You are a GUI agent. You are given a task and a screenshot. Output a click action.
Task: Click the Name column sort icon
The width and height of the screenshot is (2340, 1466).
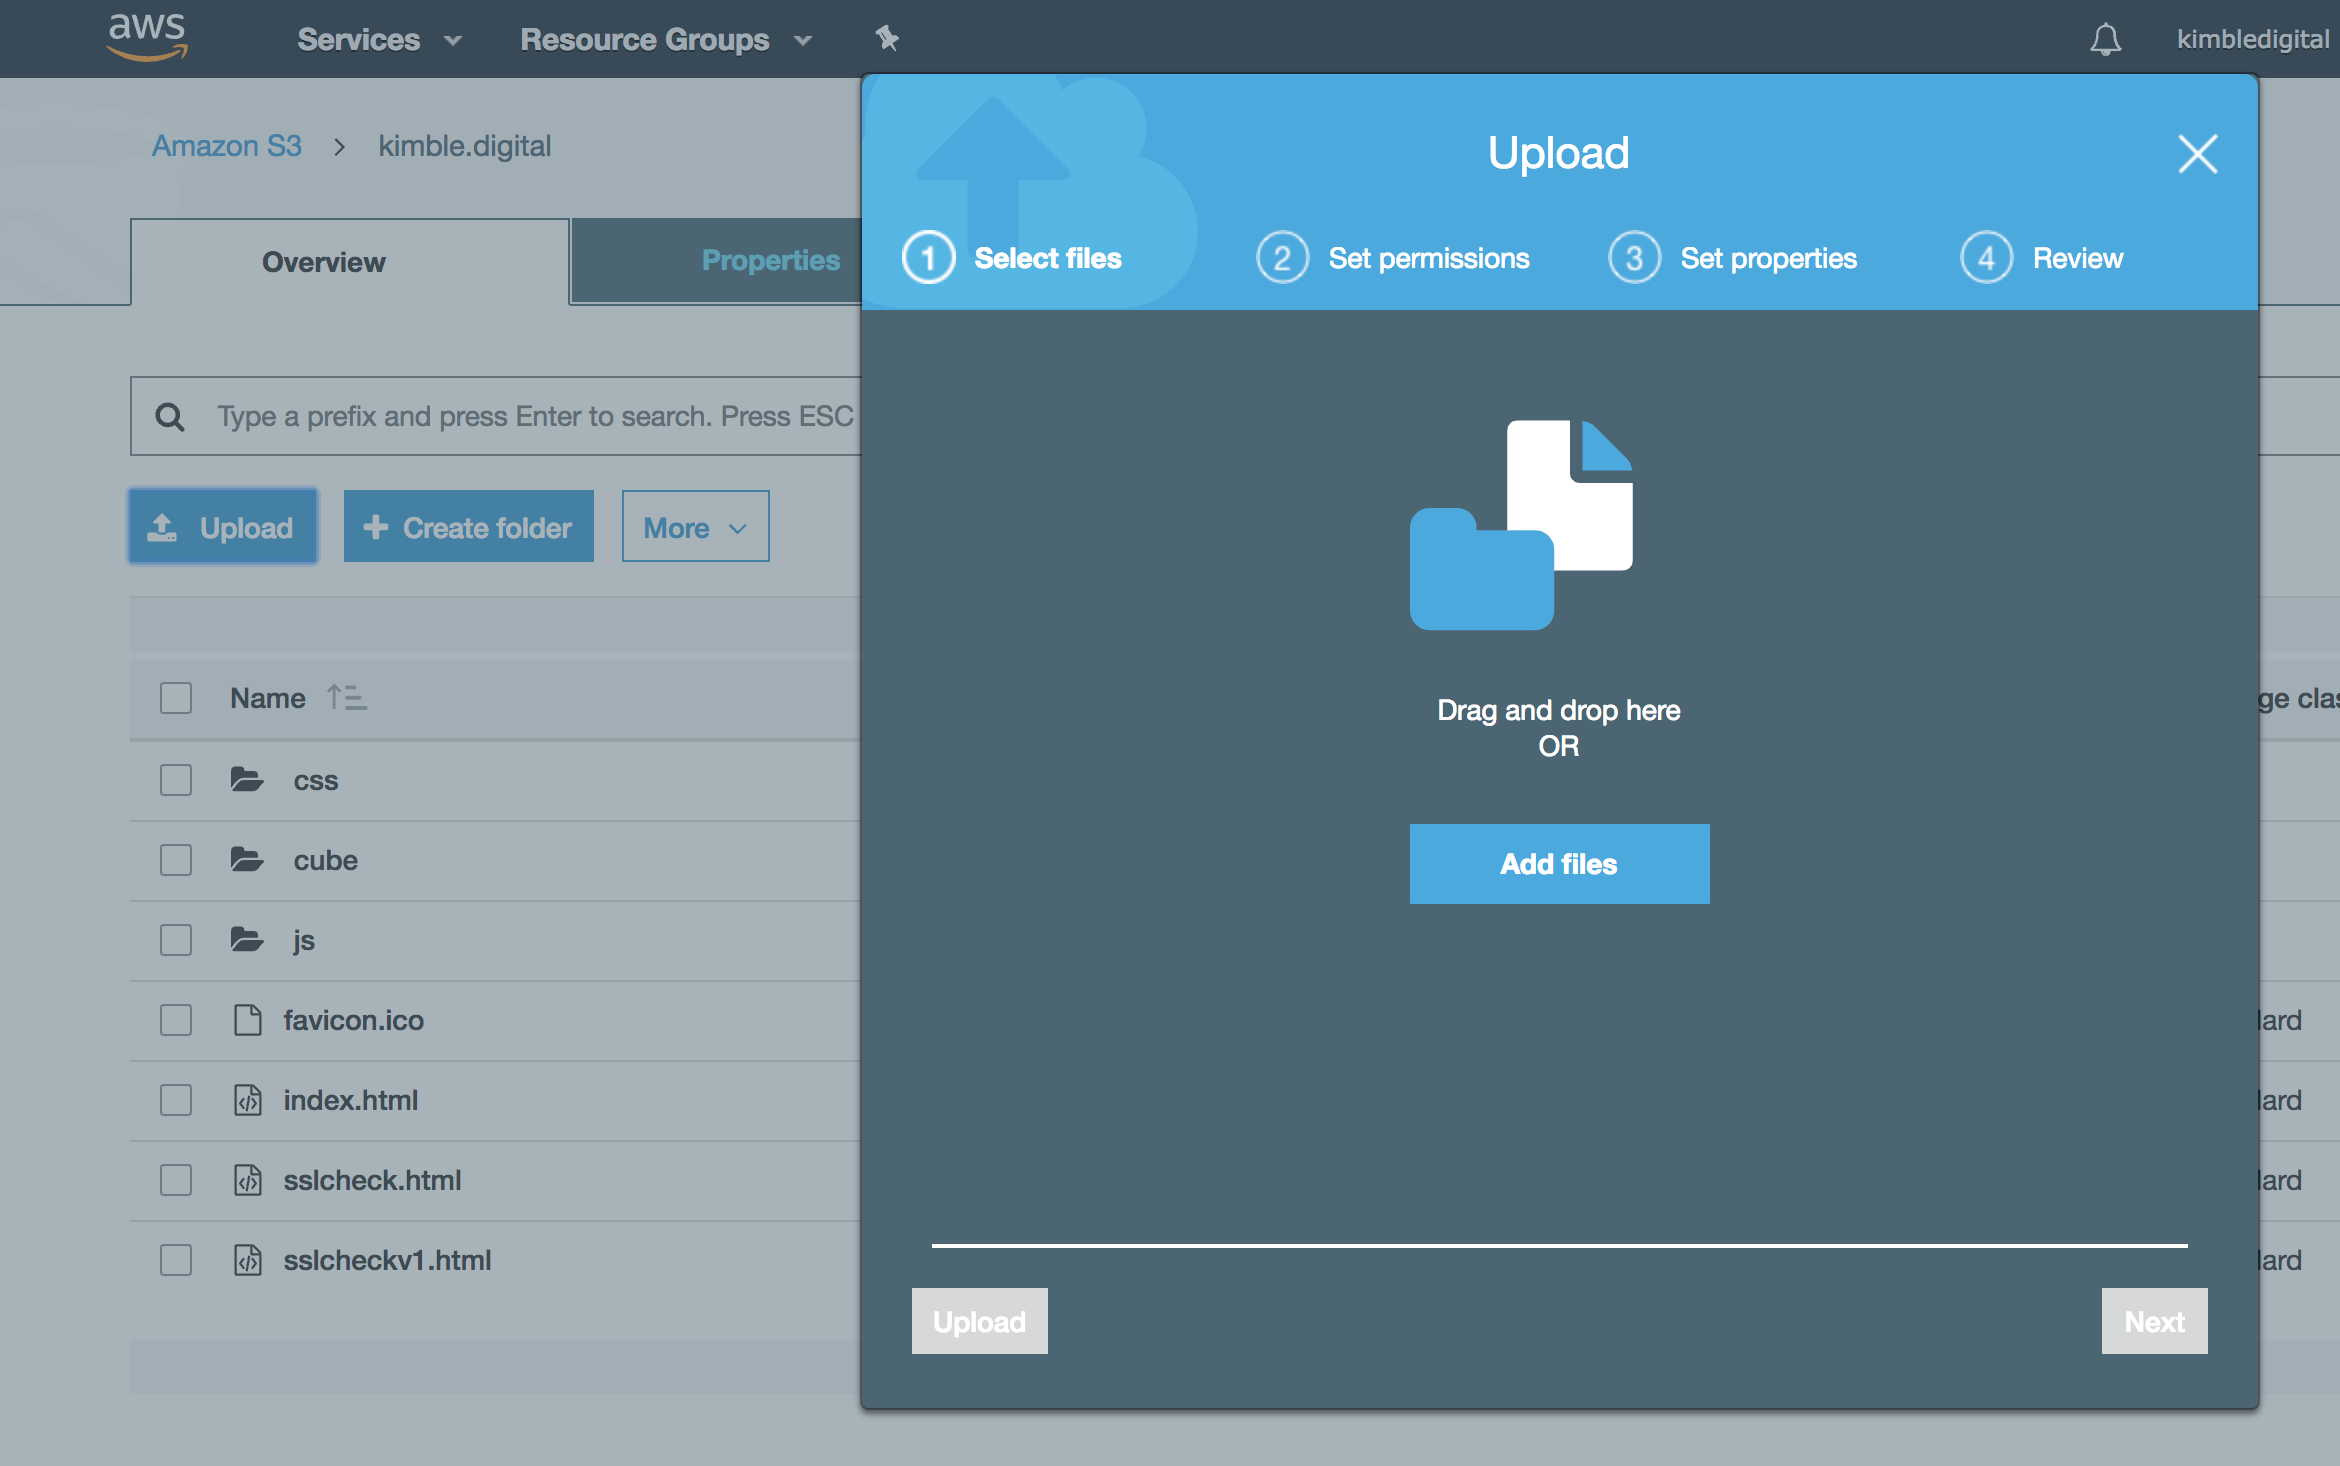pos(347,698)
